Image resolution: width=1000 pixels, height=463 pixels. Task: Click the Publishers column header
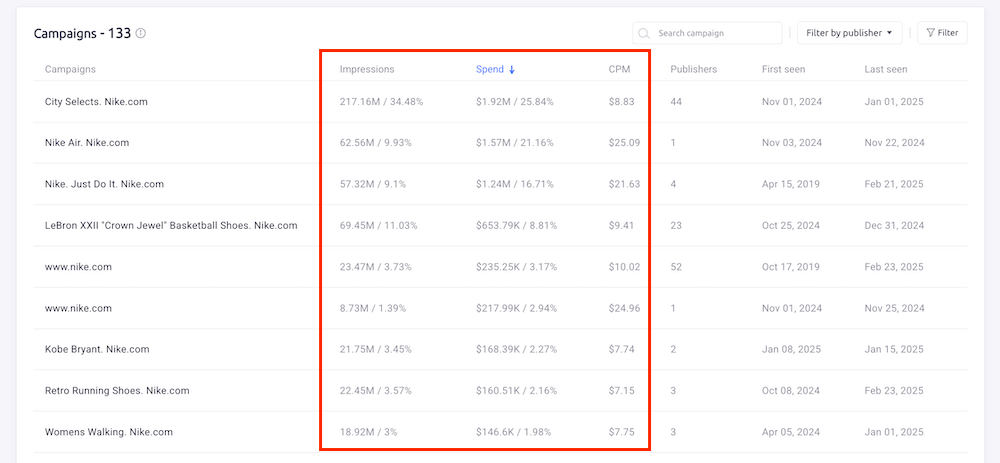693,70
